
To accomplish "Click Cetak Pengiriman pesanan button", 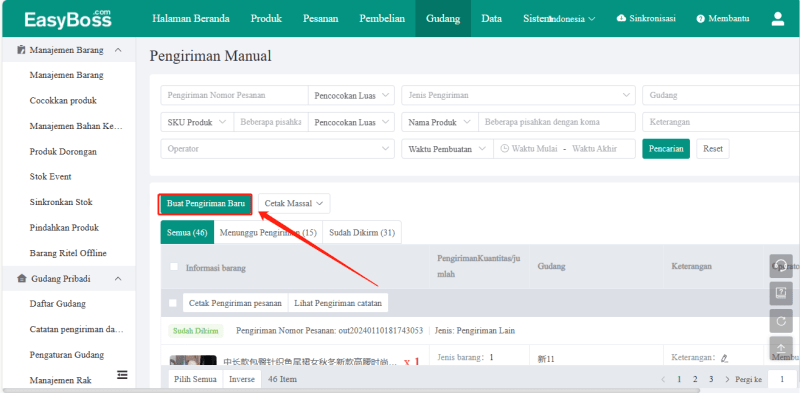I will [235, 303].
